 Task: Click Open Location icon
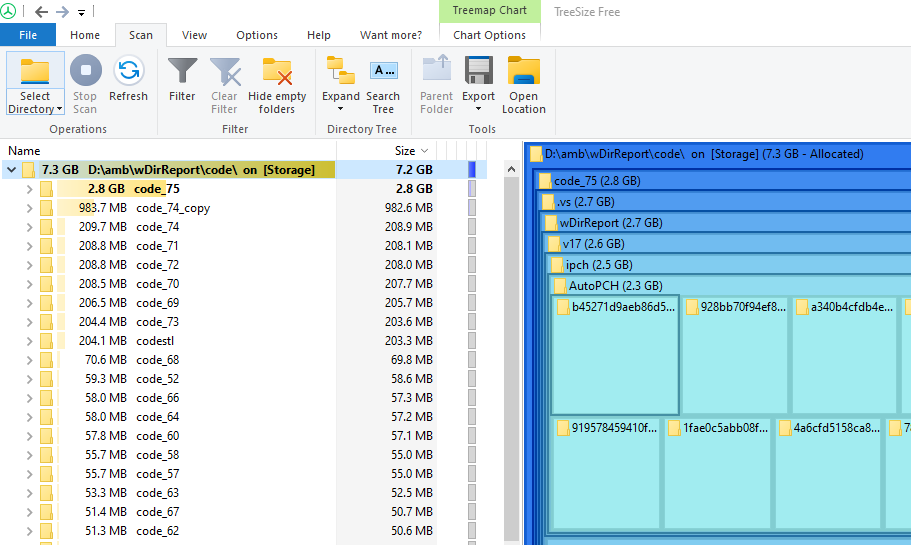tap(523, 71)
